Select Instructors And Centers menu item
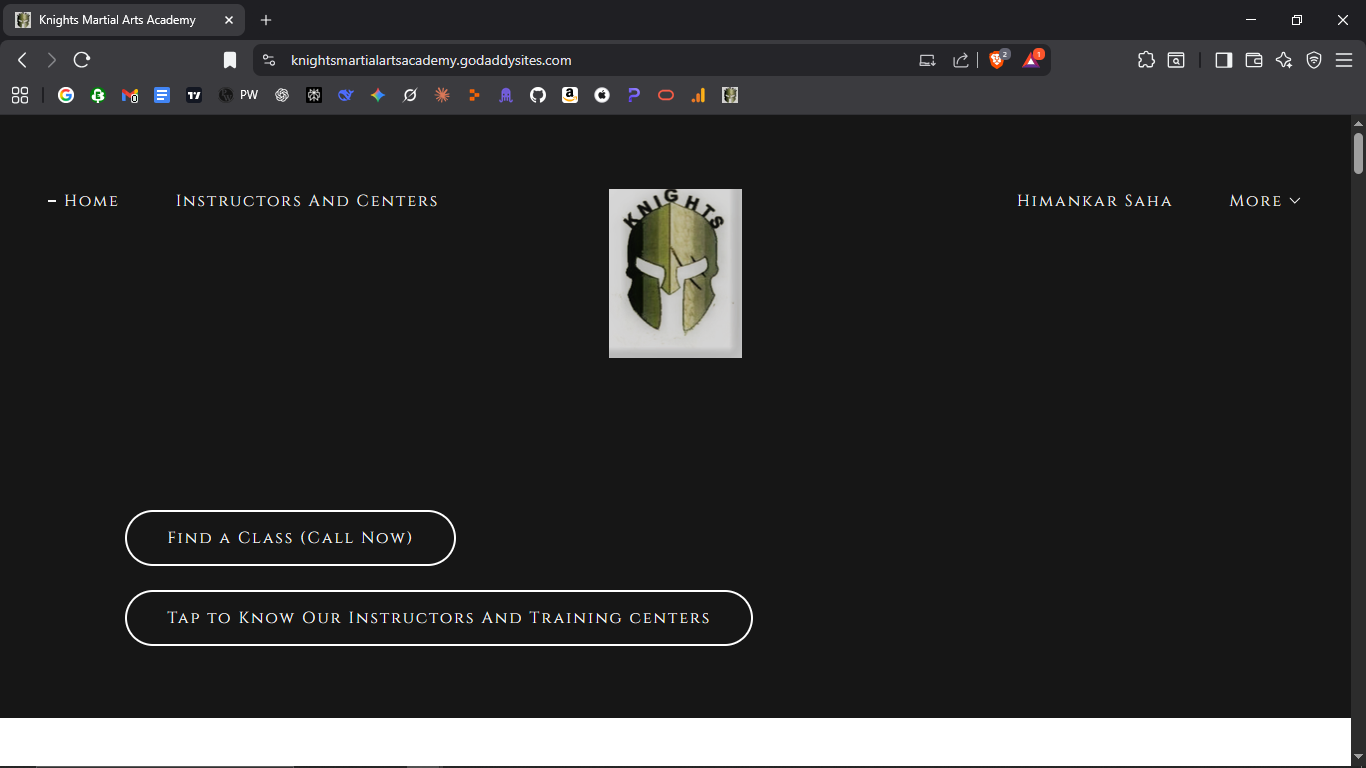The image size is (1366, 768). (307, 200)
